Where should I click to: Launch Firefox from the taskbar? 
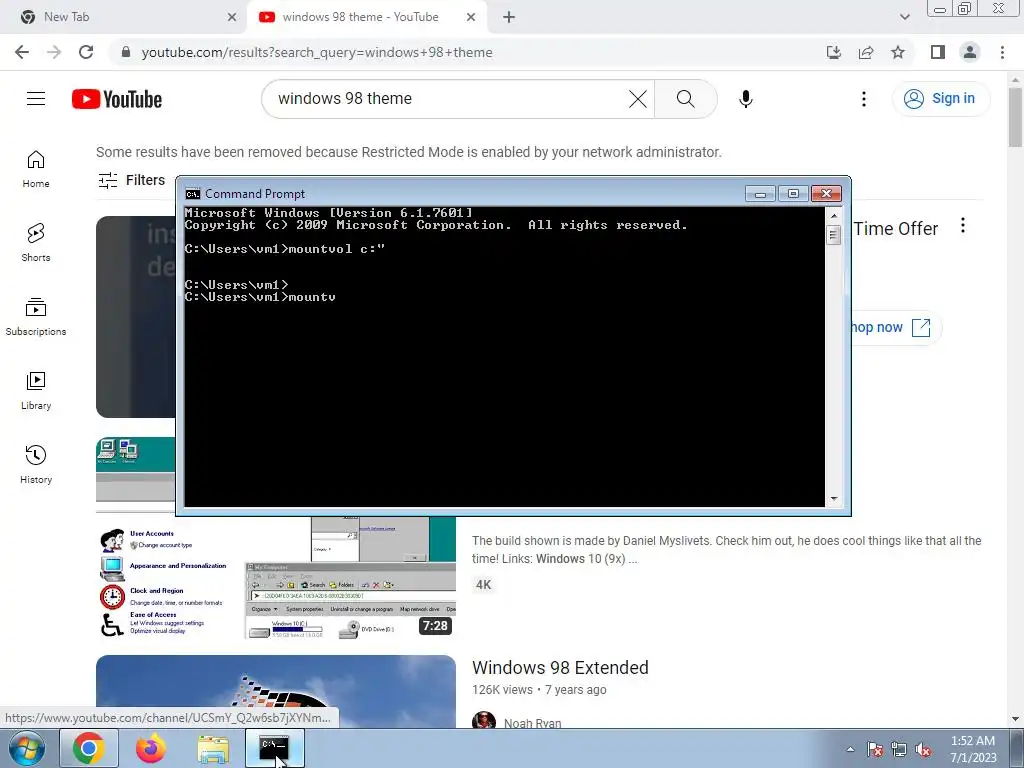[x=151, y=748]
